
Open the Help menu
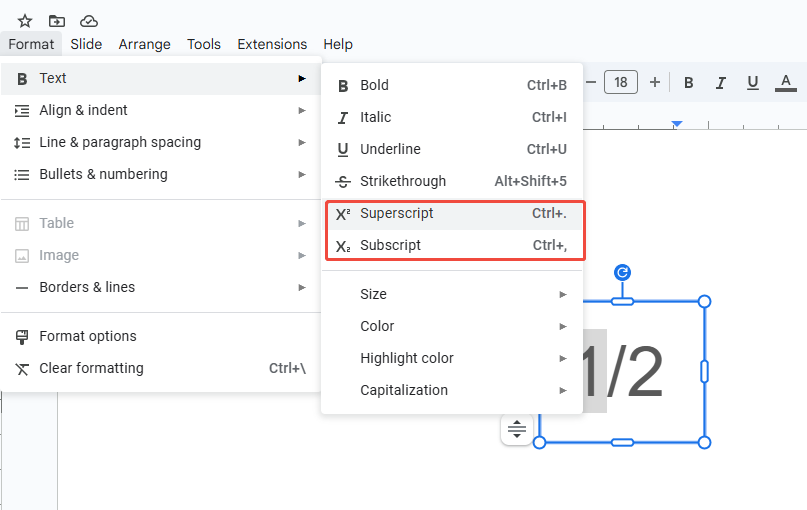pyautogui.click(x=338, y=44)
